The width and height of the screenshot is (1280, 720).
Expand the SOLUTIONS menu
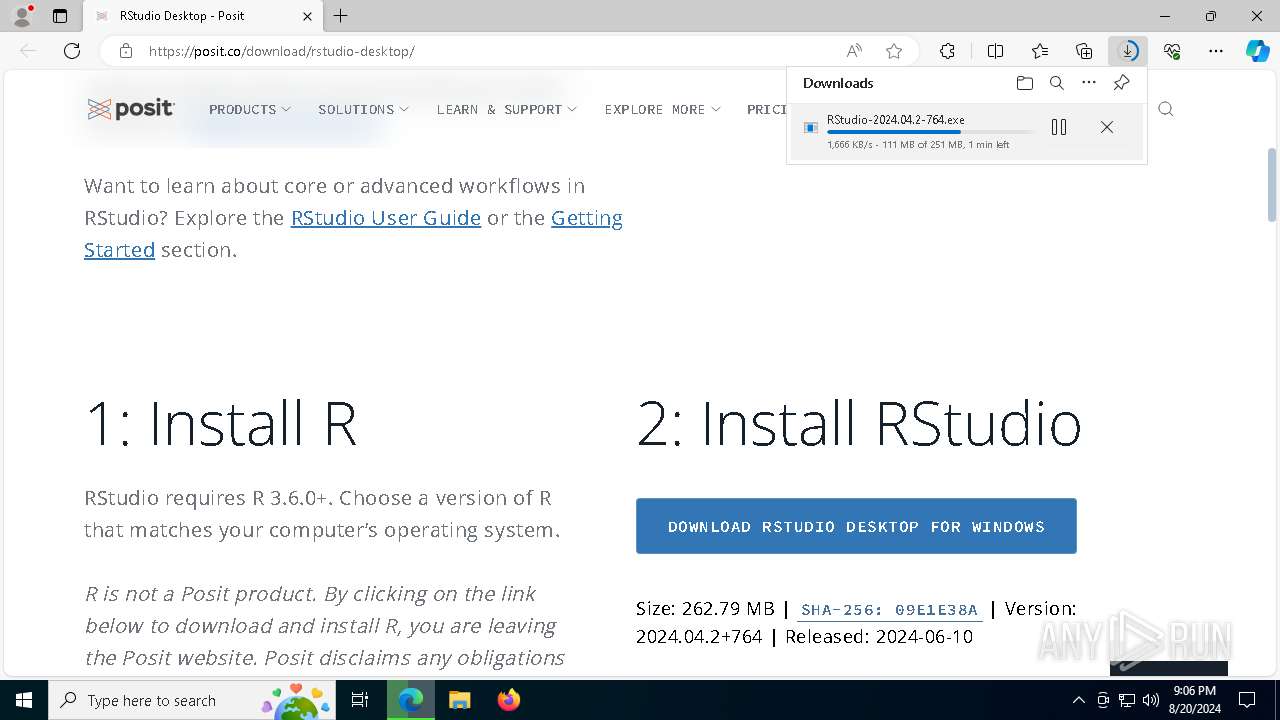click(364, 110)
